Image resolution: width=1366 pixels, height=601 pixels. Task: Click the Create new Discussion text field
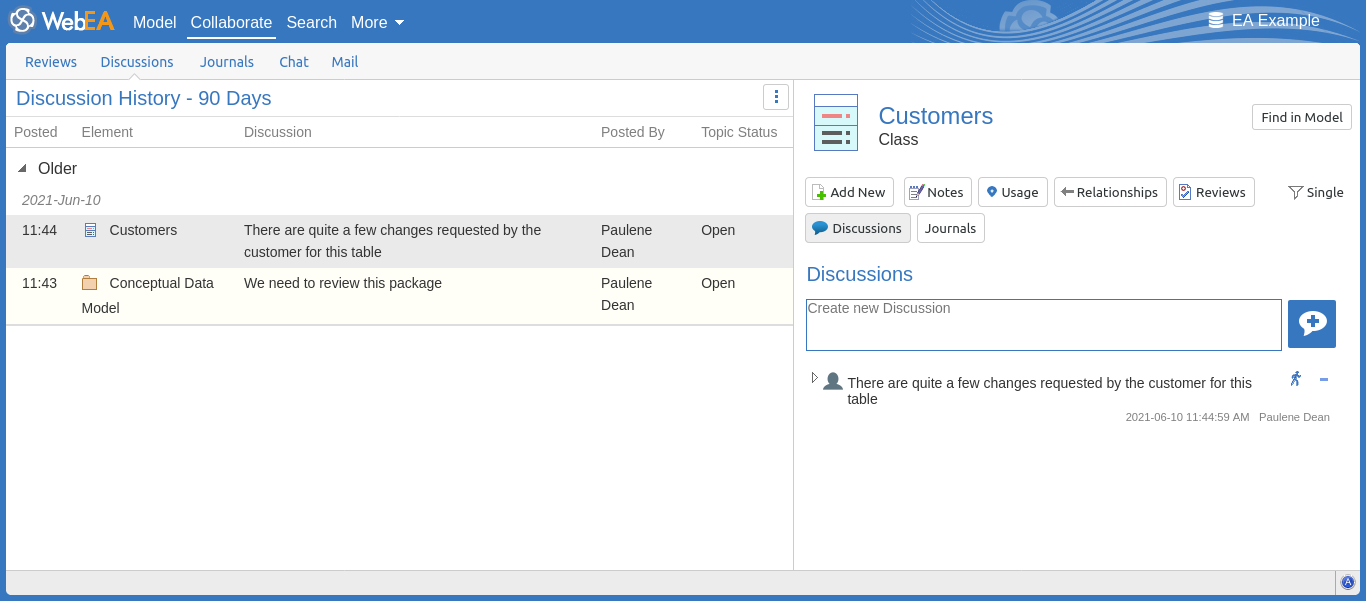1043,324
